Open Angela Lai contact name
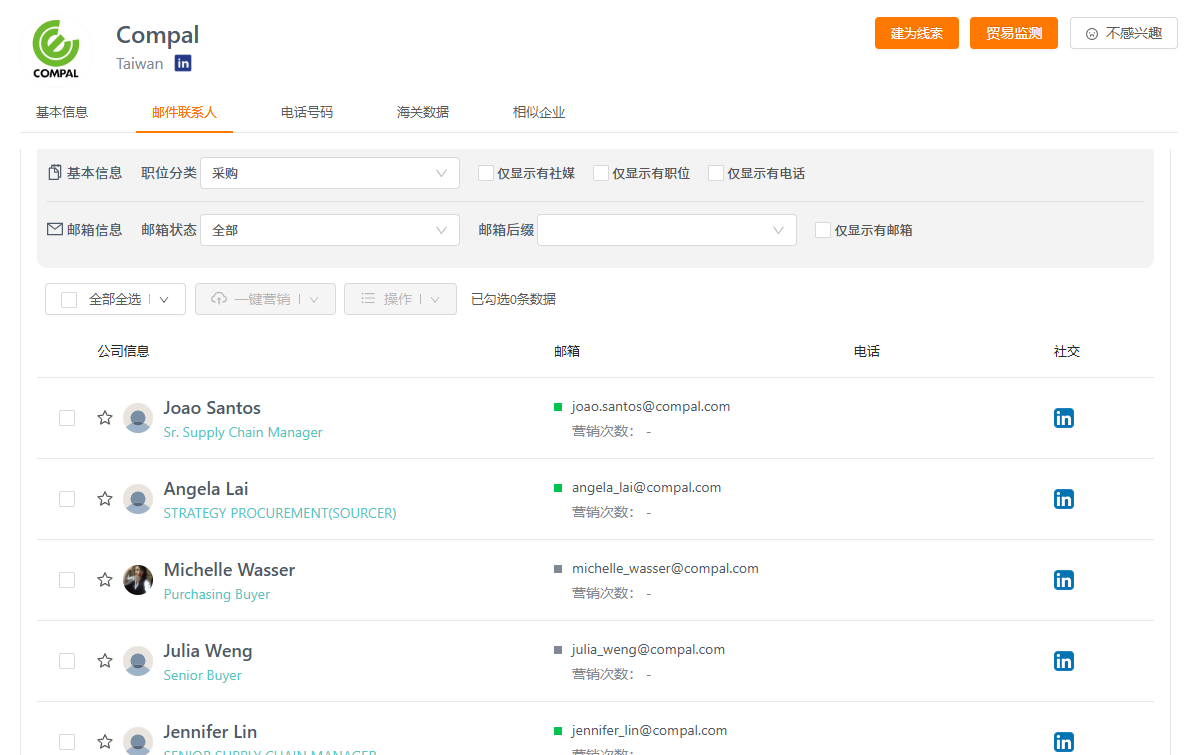The image size is (1192, 755). click(x=206, y=489)
